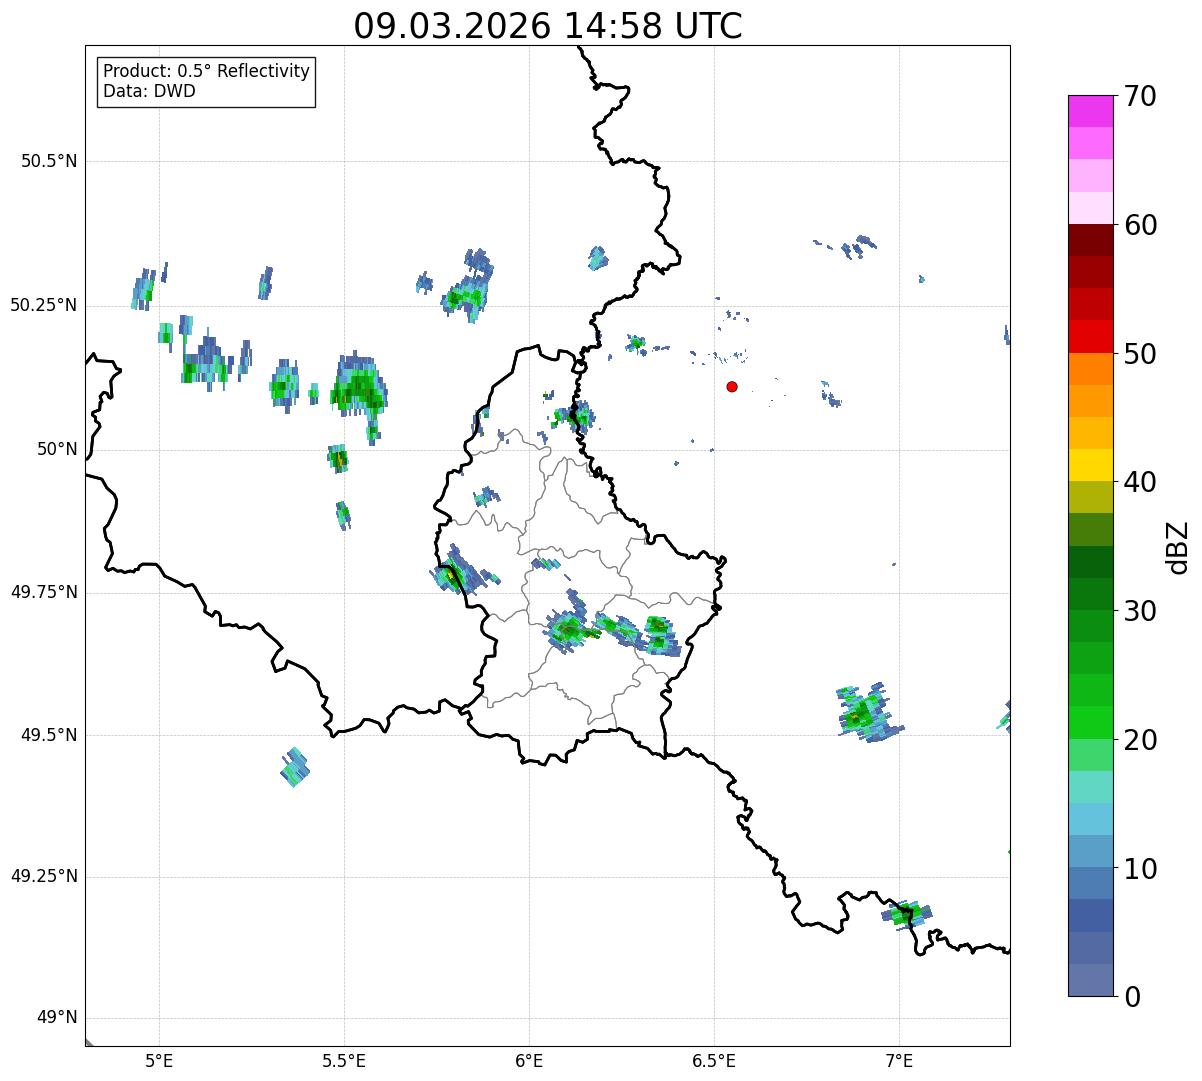
Task: Click the 49.75°N latitude label
Action: [44, 592]
